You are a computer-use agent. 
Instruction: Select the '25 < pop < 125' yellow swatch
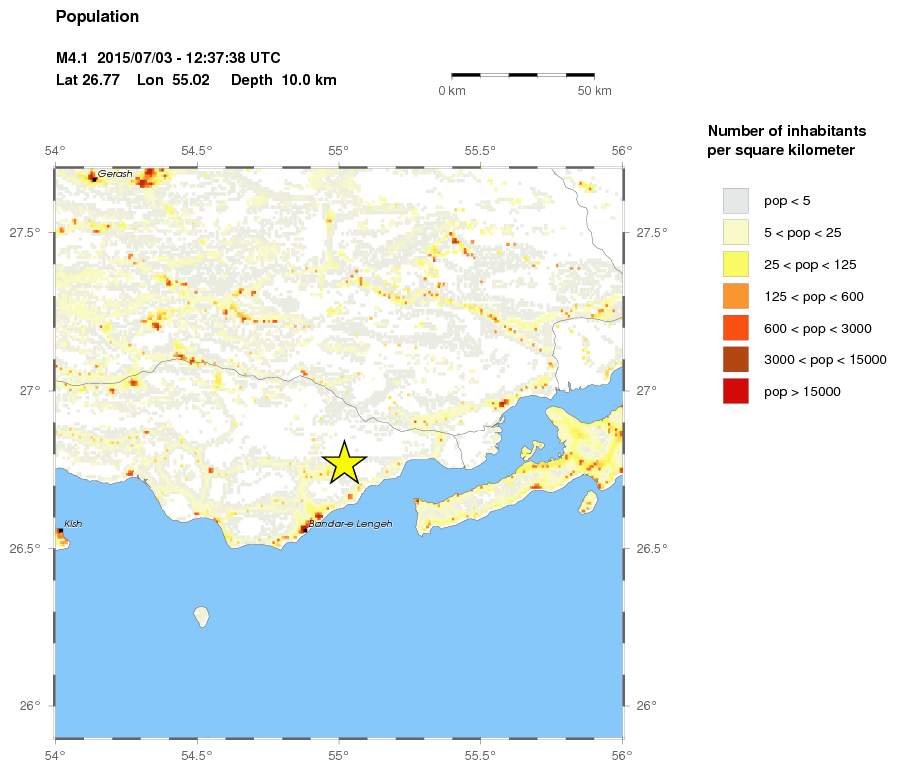coord(735,264)
